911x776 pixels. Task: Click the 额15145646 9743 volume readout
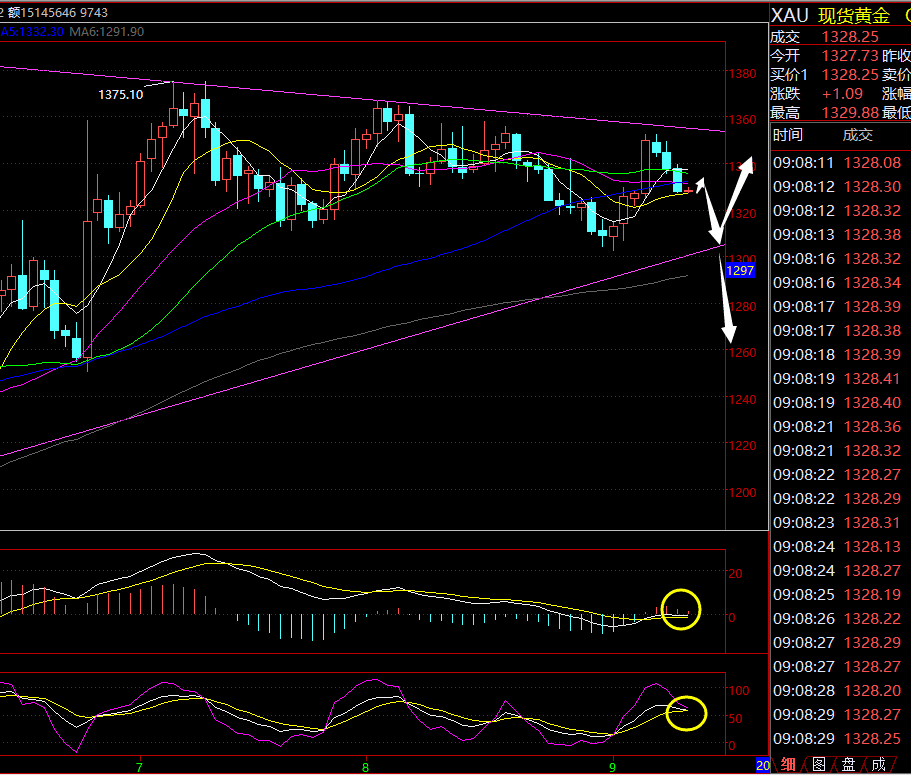58,13
